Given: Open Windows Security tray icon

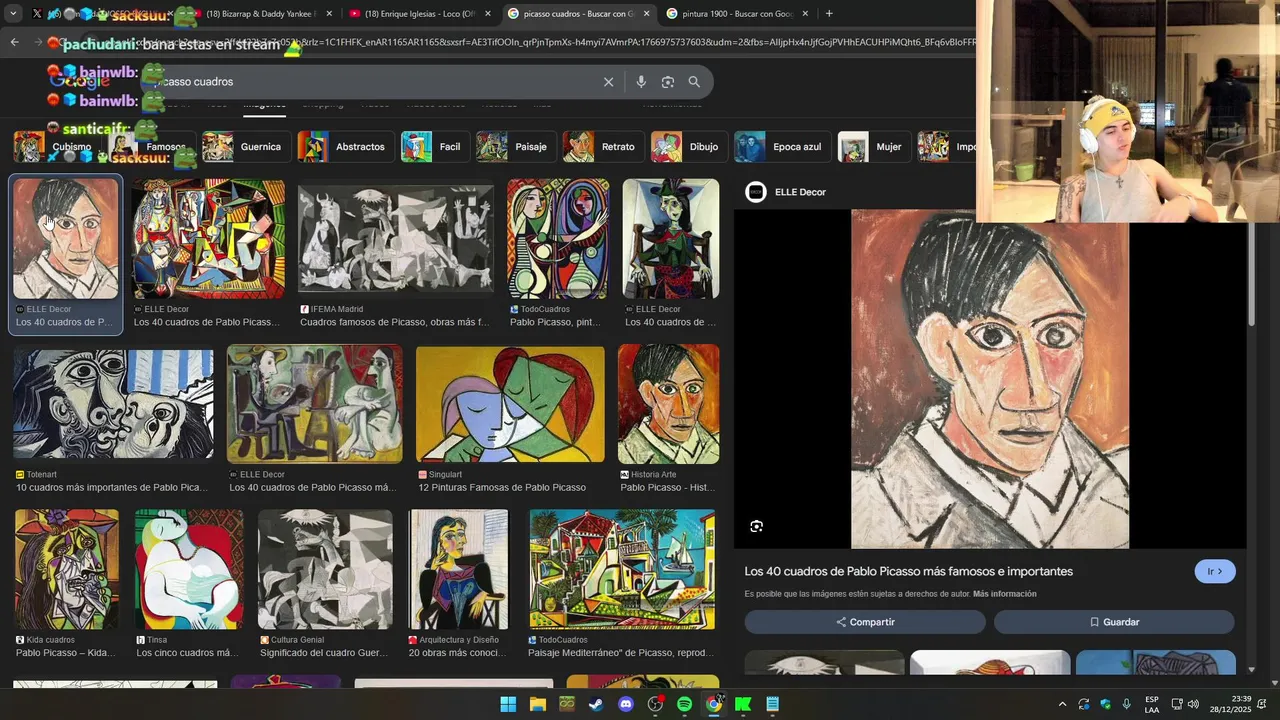Looking at the screenshot, I should (x=1105, y=704).
